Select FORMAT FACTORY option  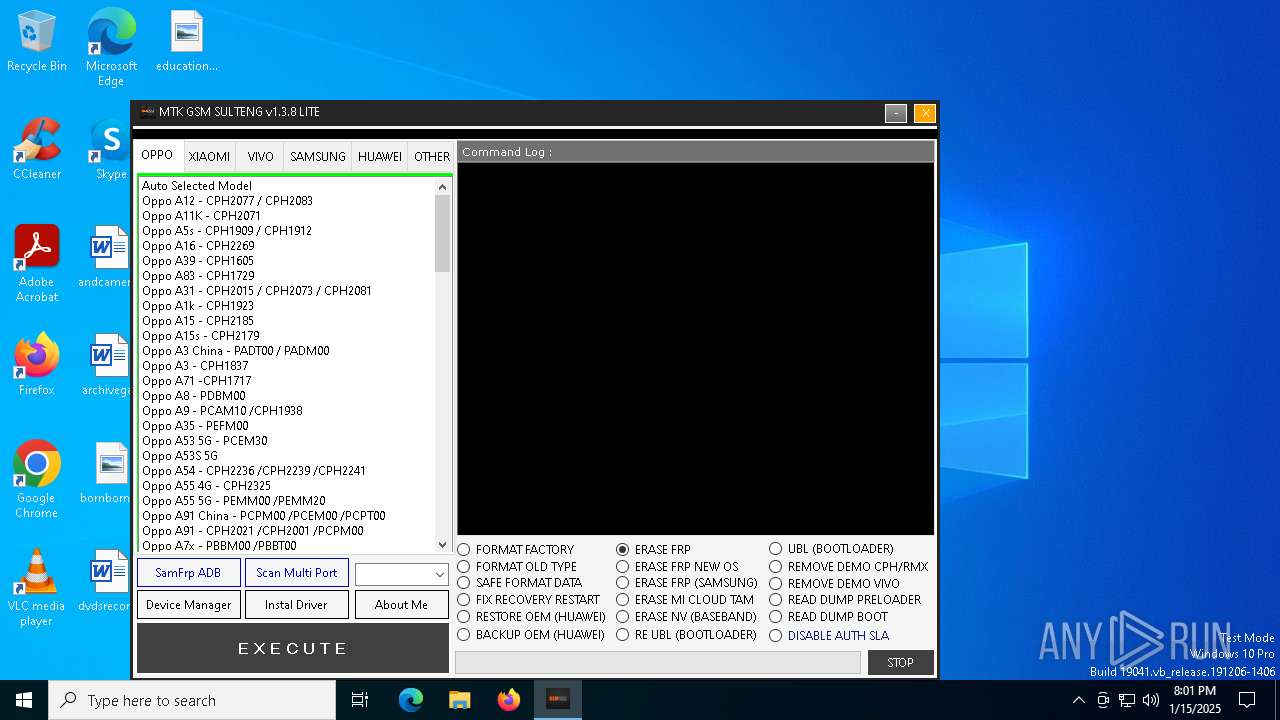pyautogui.click(x=516, y=550)
